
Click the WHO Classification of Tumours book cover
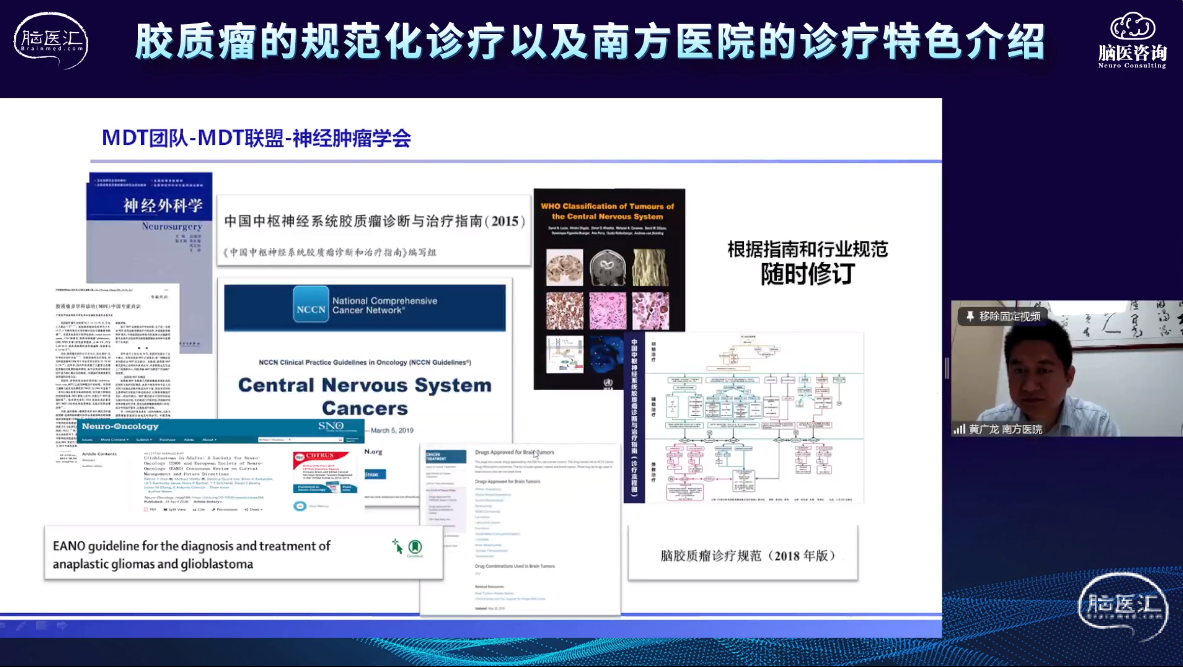point(609,289)
